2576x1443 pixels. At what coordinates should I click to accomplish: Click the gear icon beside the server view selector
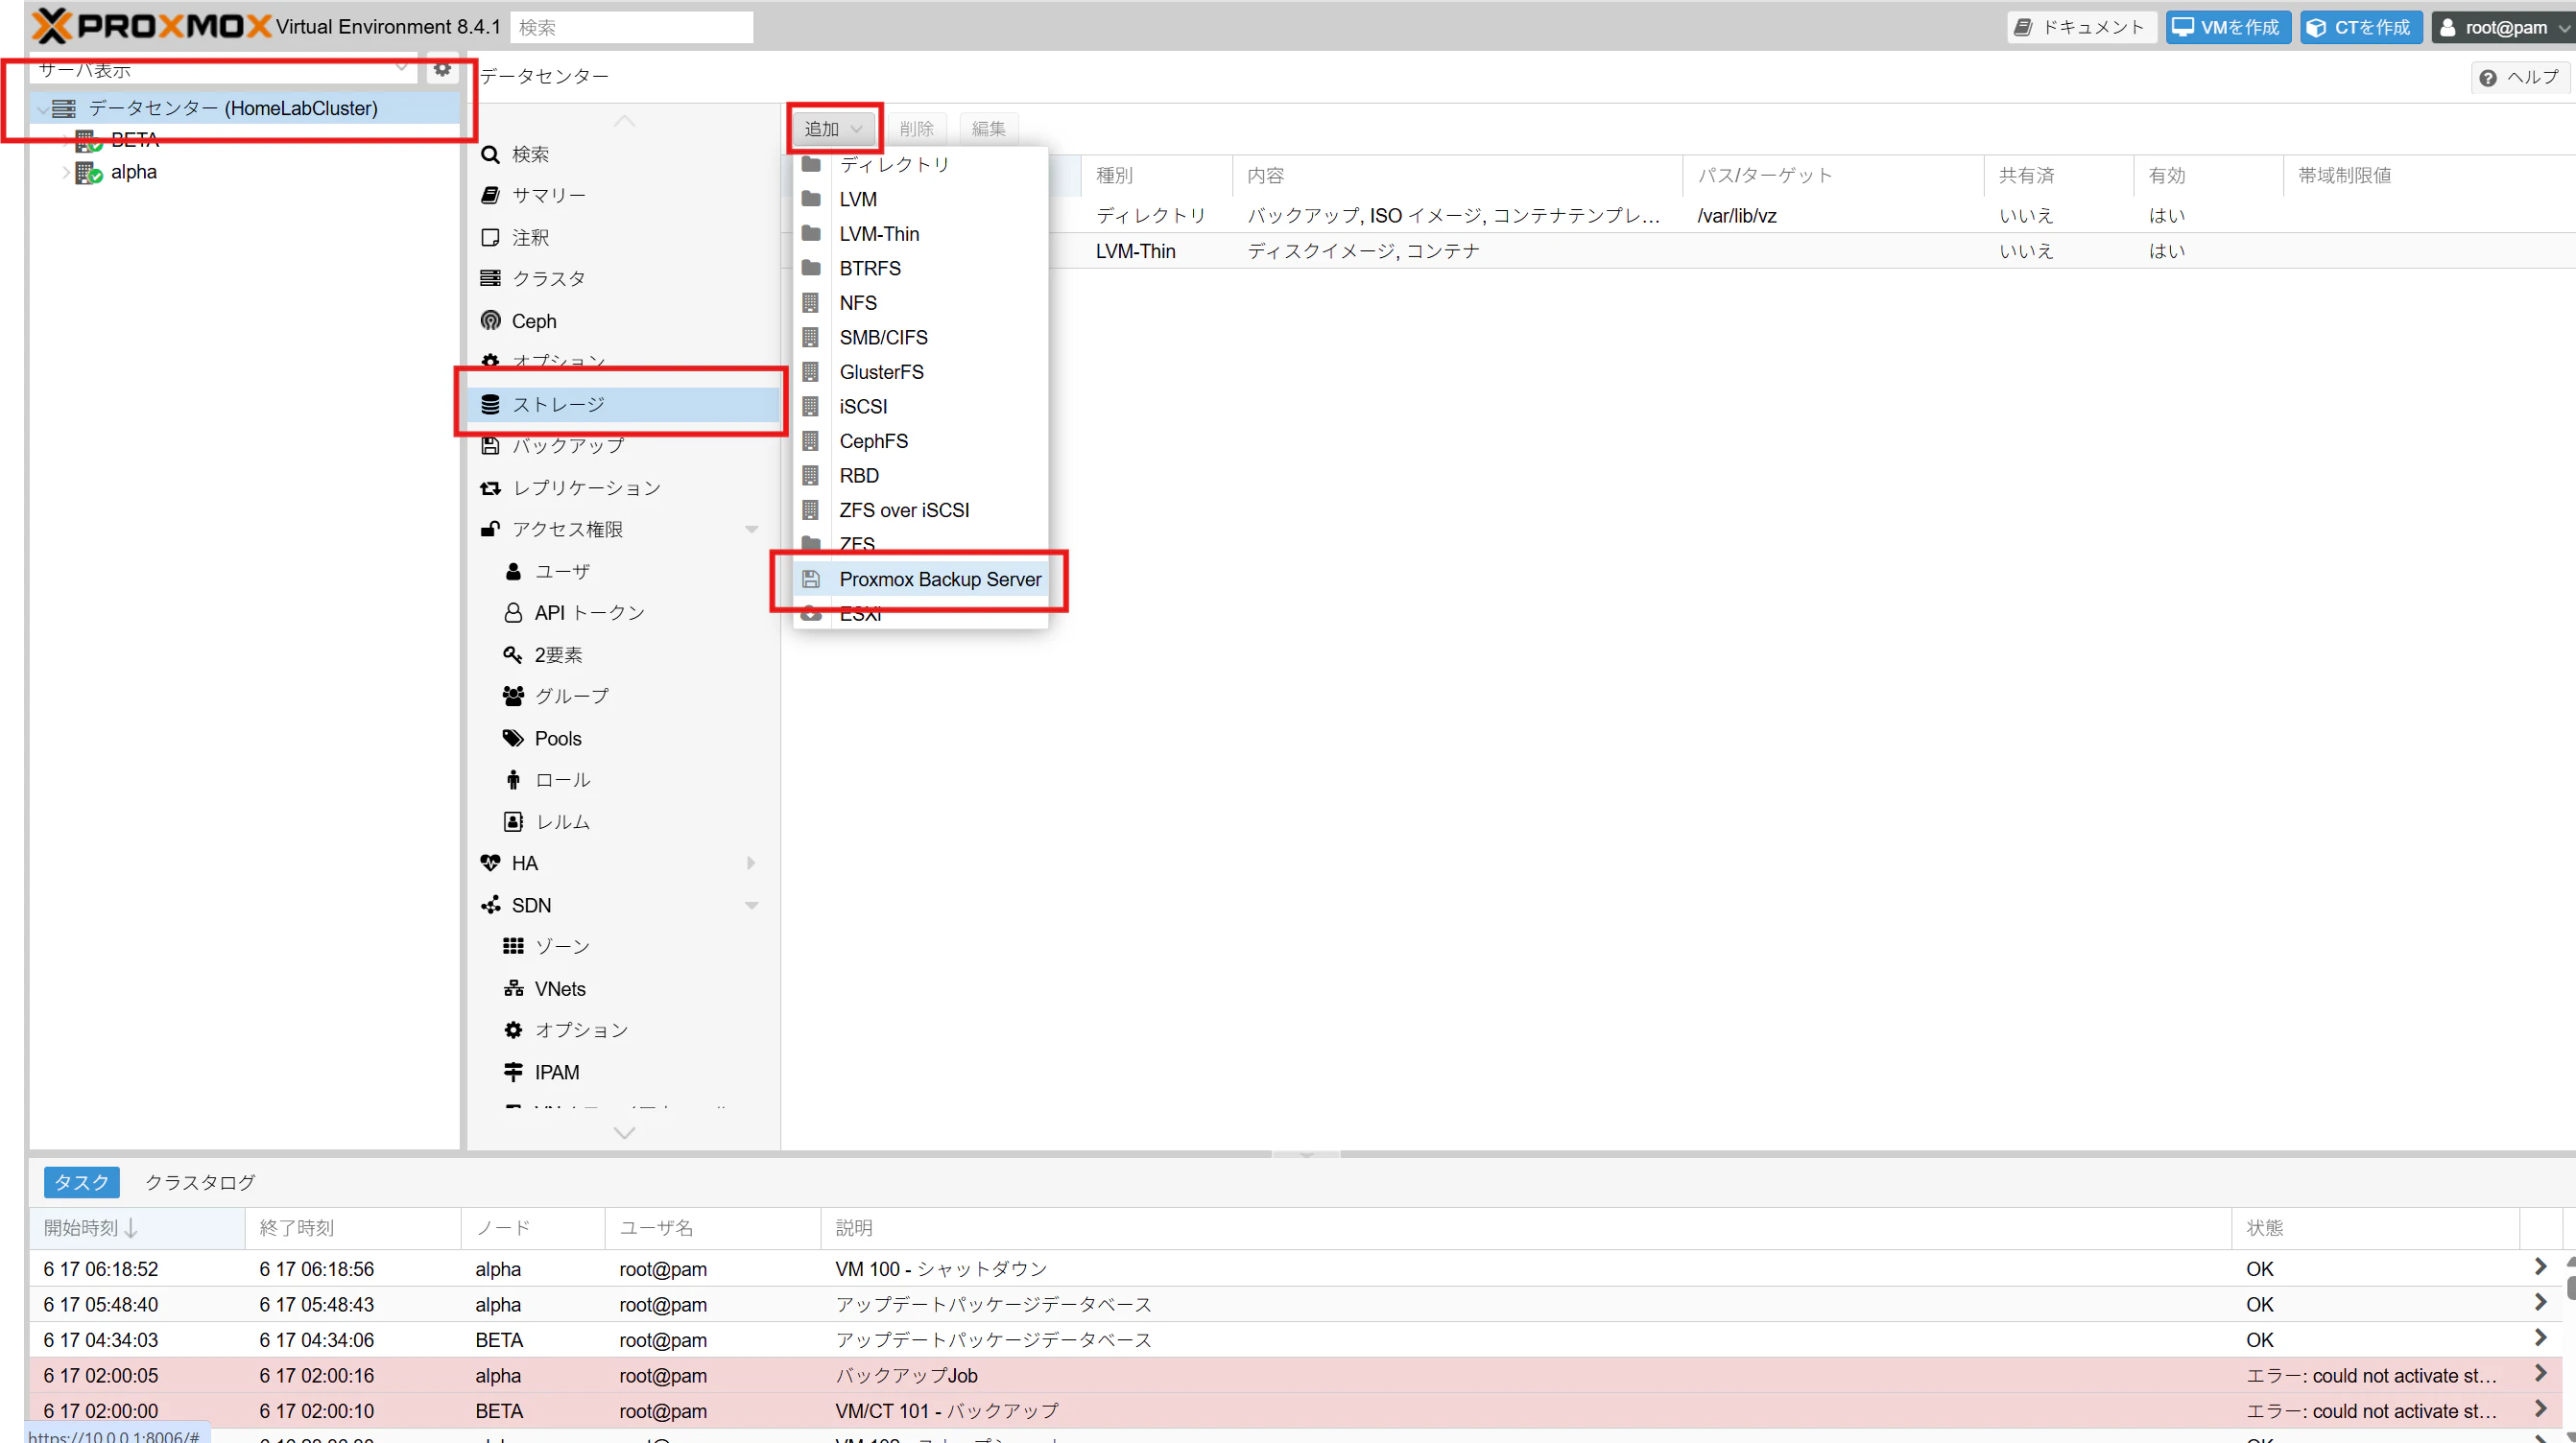[x=442, y=69]
